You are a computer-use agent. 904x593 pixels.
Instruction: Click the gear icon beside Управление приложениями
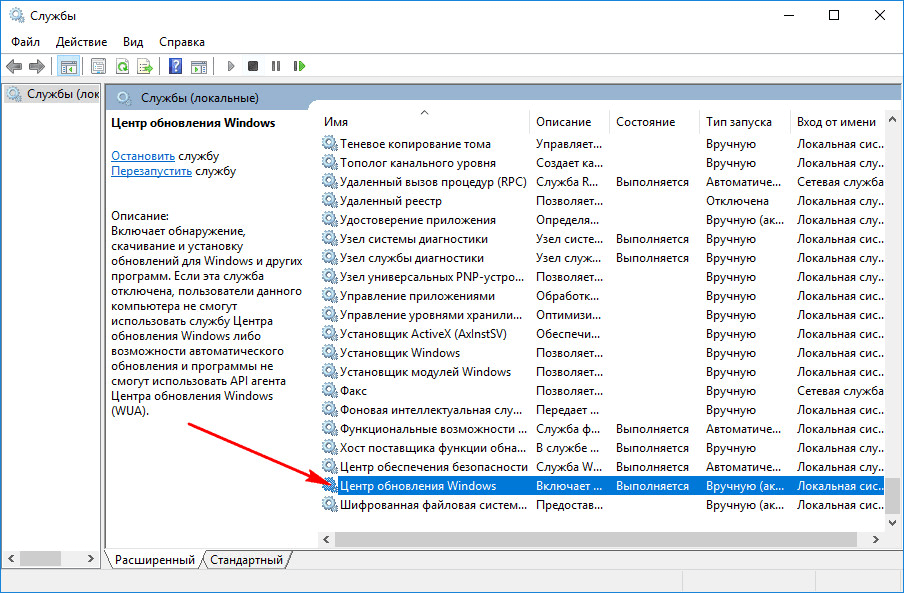[x=329, y=296]
